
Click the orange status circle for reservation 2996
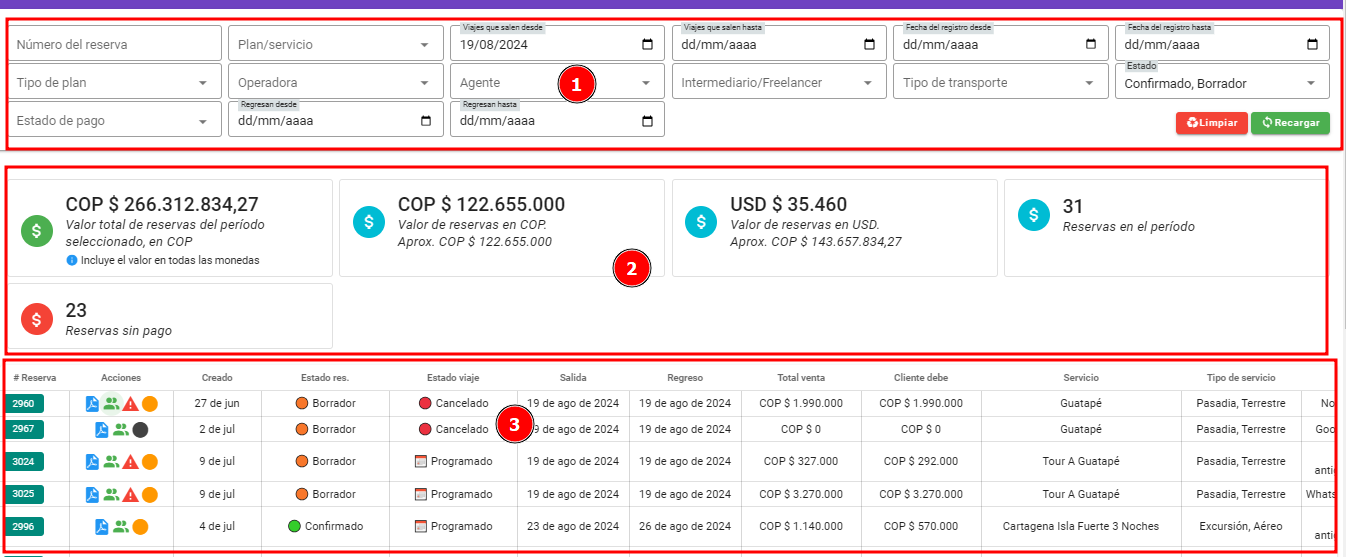pyautogui.click(x=140, y=527)
